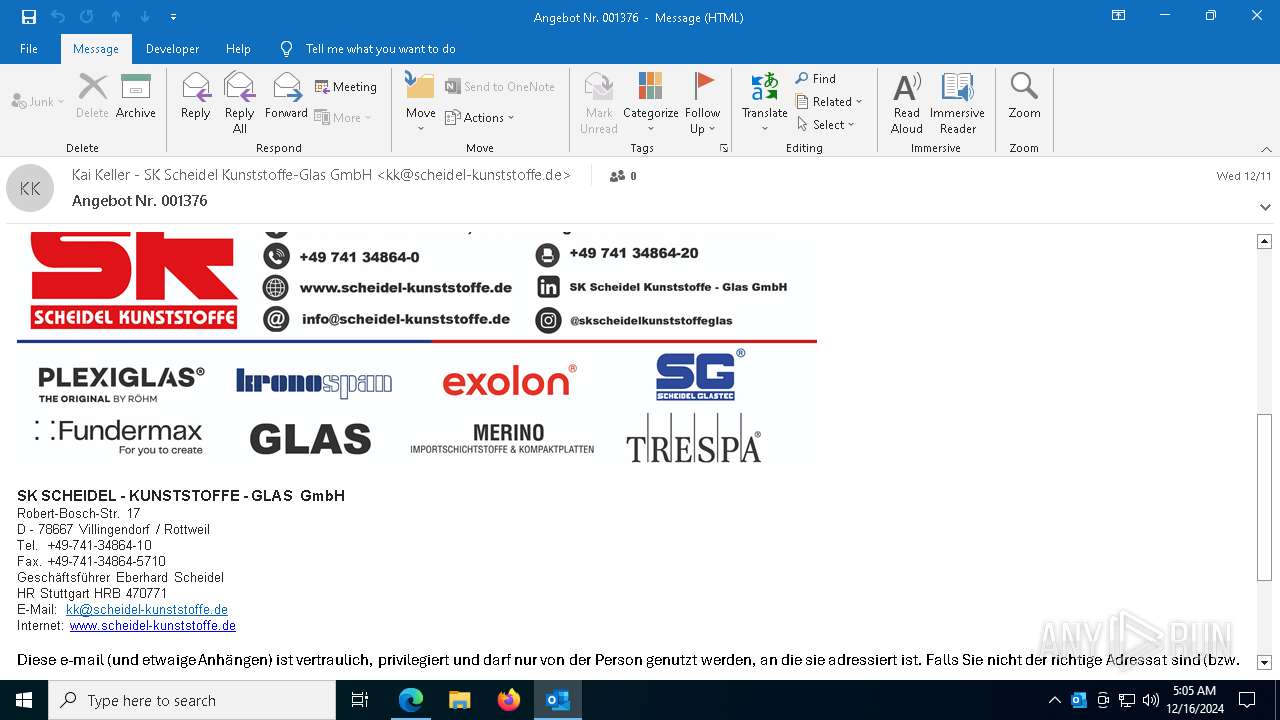1280x720 pixels.
Task: Click Tell me what you want to do
Action: click(x=380, y=49)
